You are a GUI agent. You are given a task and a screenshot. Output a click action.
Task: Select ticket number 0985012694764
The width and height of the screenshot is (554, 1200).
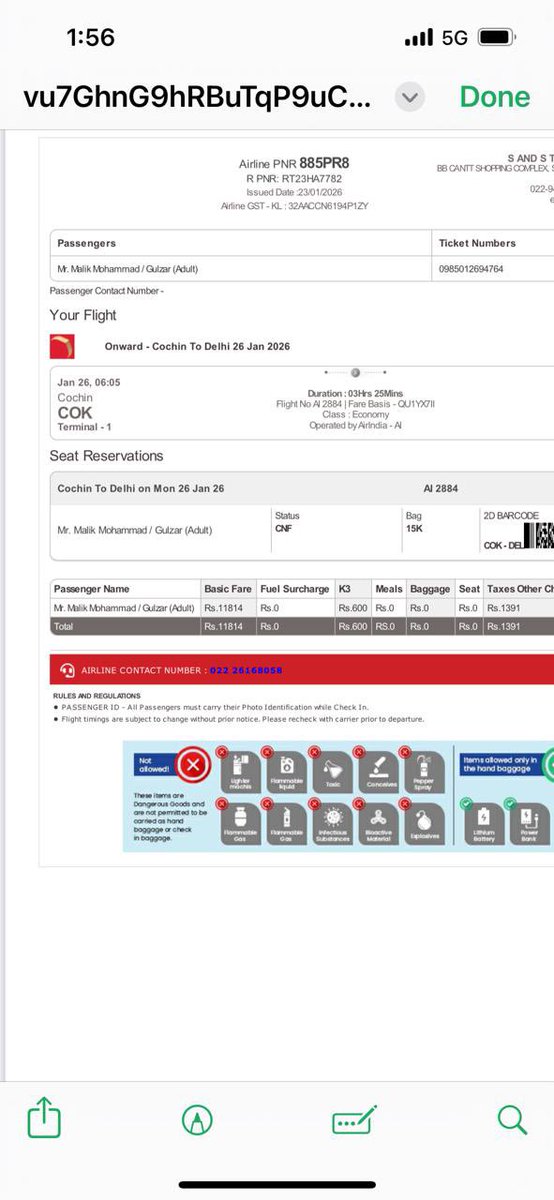(x=471, y=269)
